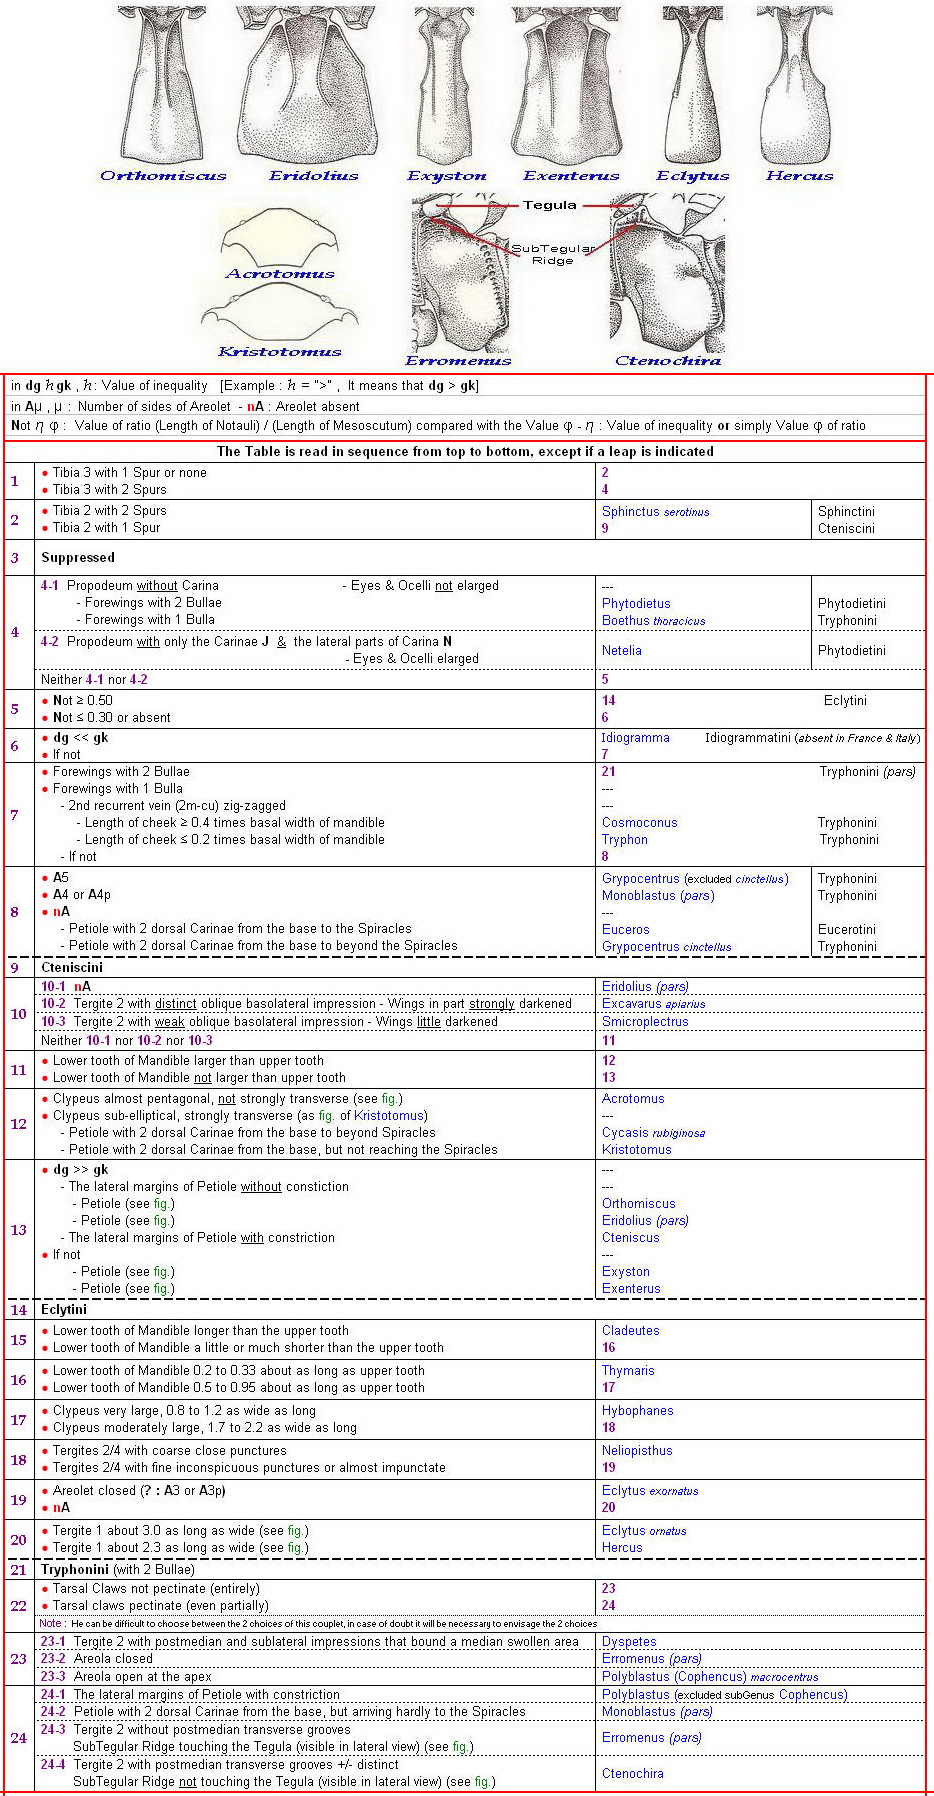Screen dimensions: 934x1796
Task: Open the Excavarus apiarius link
Action: click(653, 1004)
